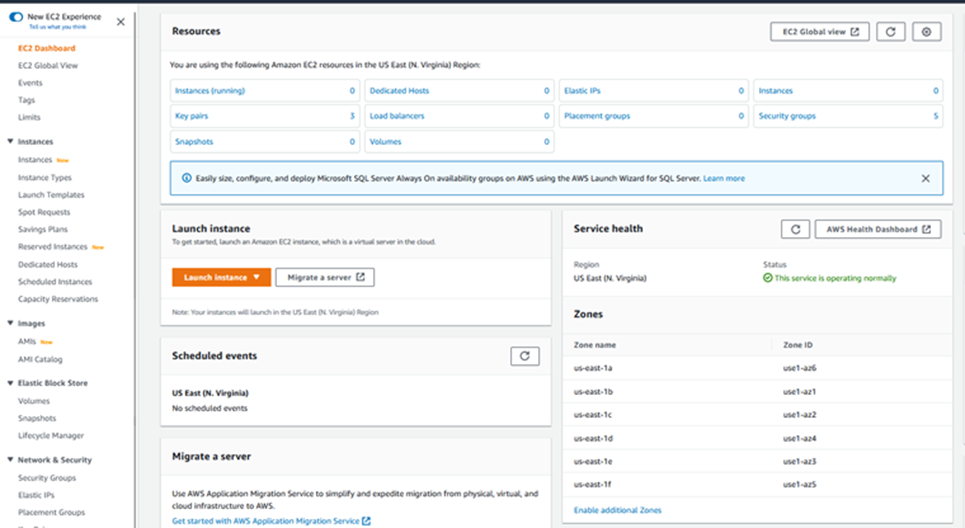Screen dimensions: 965x528
Task: Click Security groups resource link
Action: [x=787, y=116]
